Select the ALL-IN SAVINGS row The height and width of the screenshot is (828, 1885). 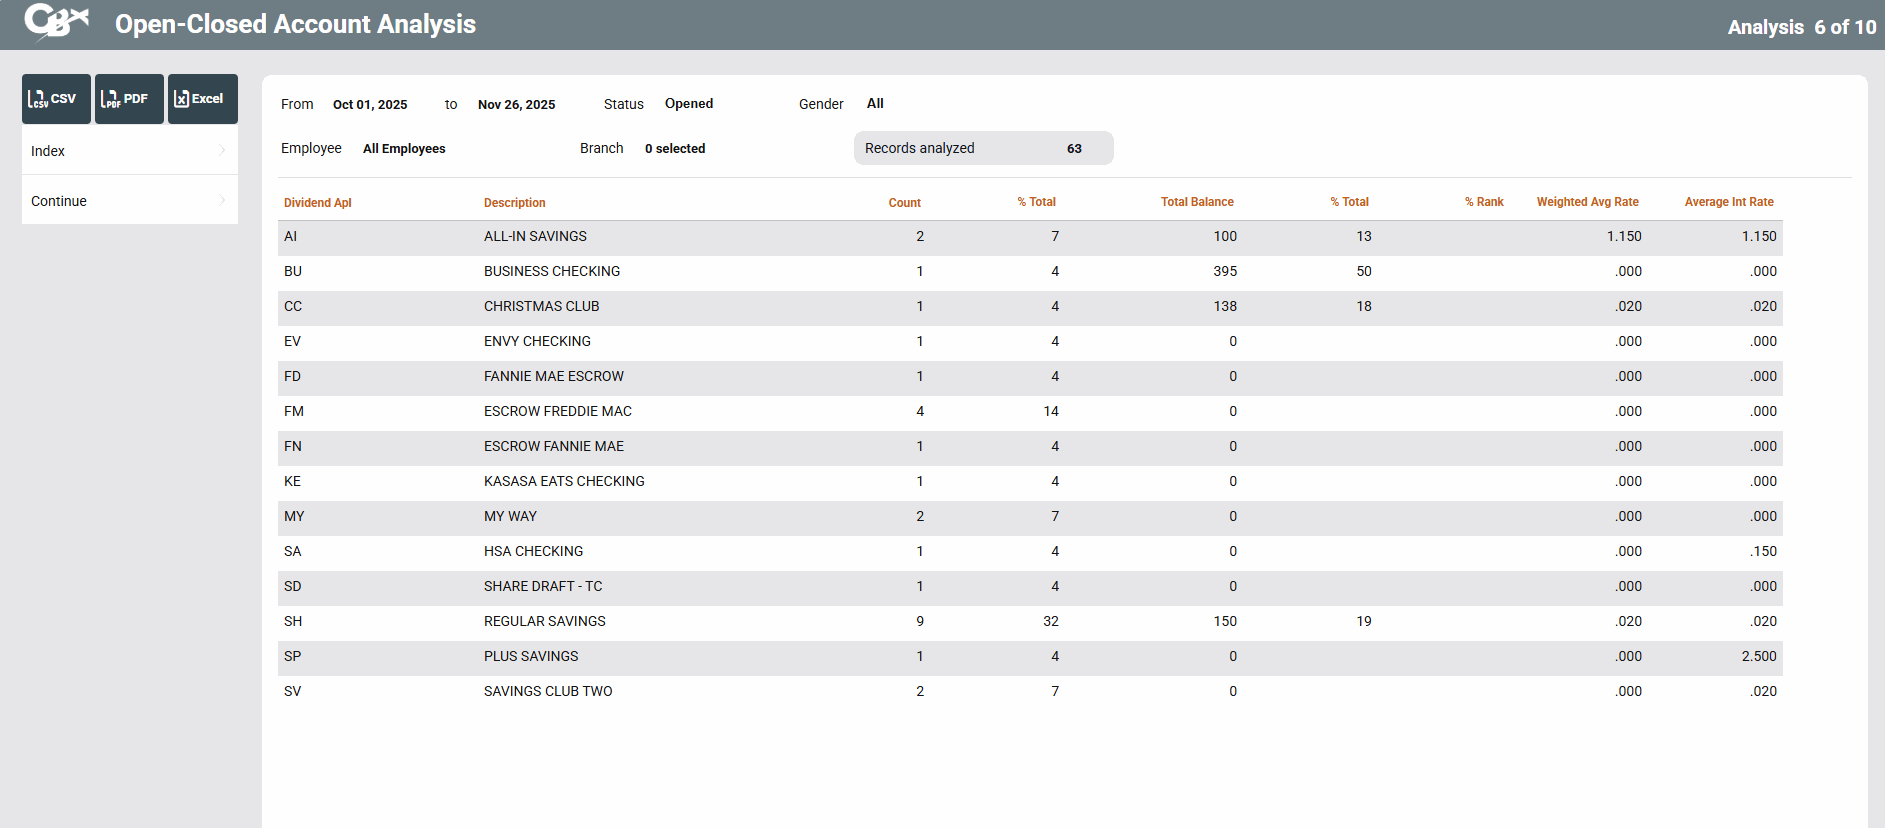pos(535,236)
